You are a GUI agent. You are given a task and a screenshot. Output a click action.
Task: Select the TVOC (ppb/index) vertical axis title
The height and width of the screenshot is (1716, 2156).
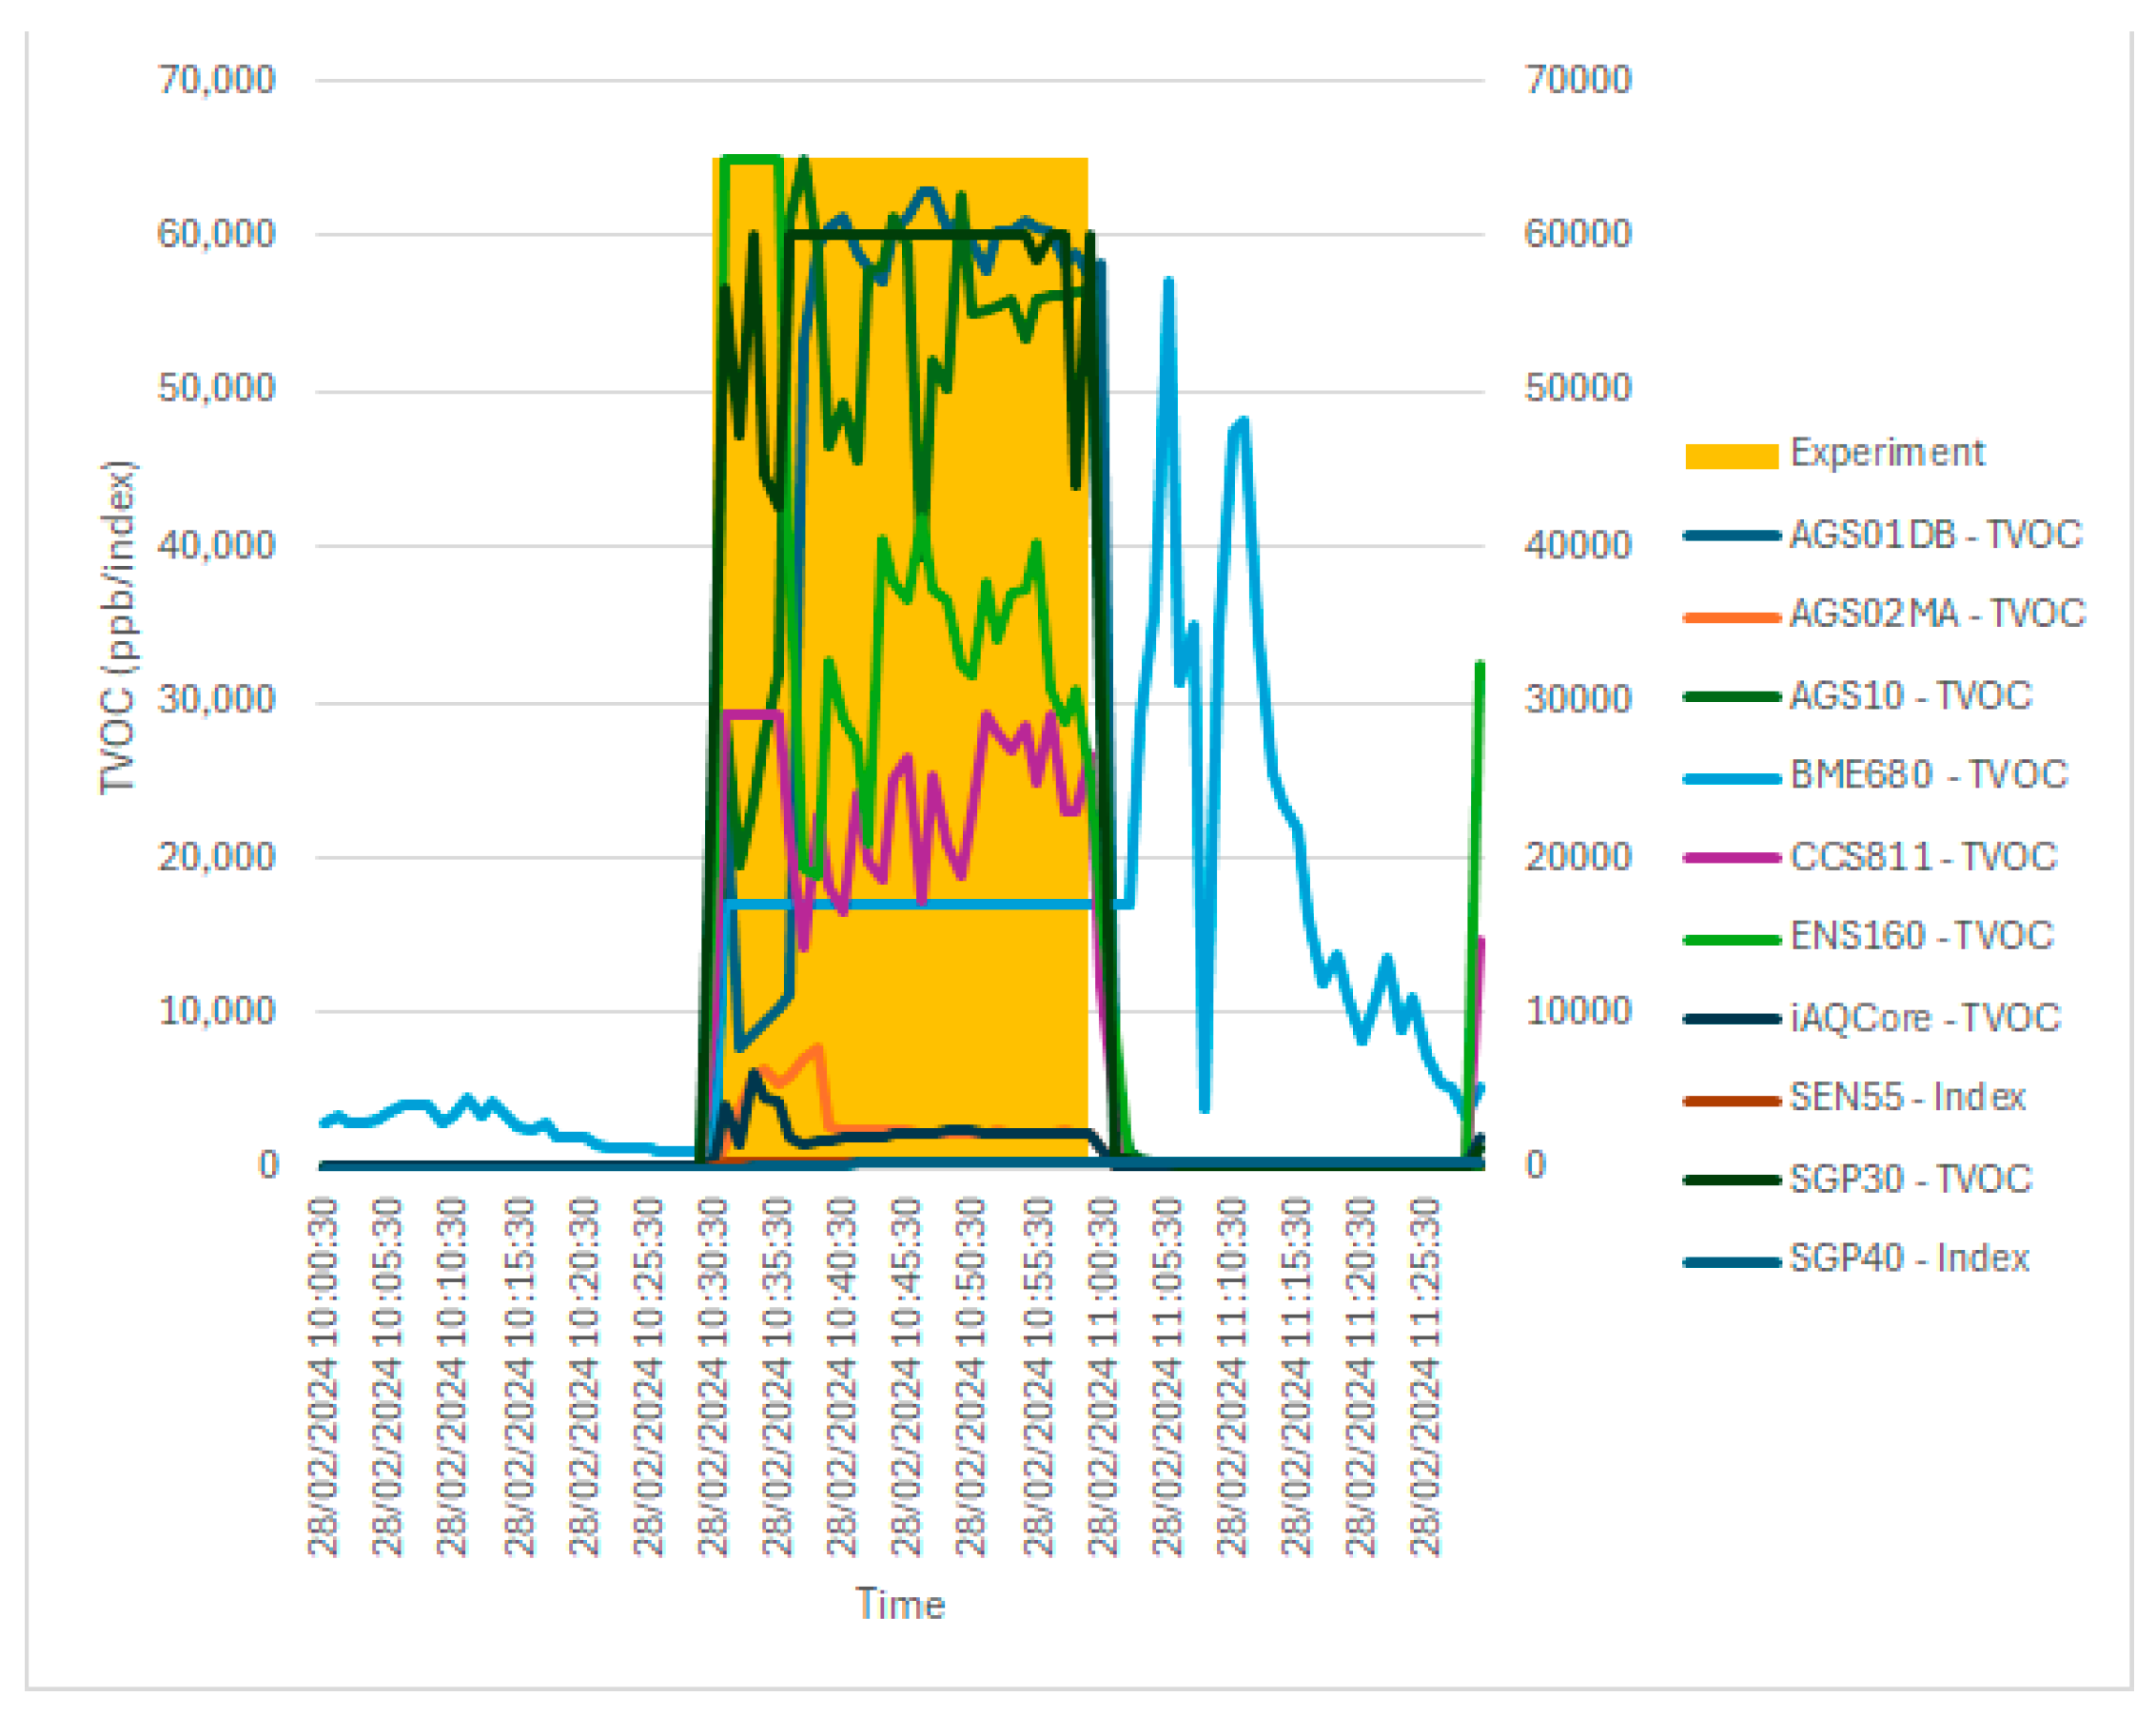pos(117,628)
